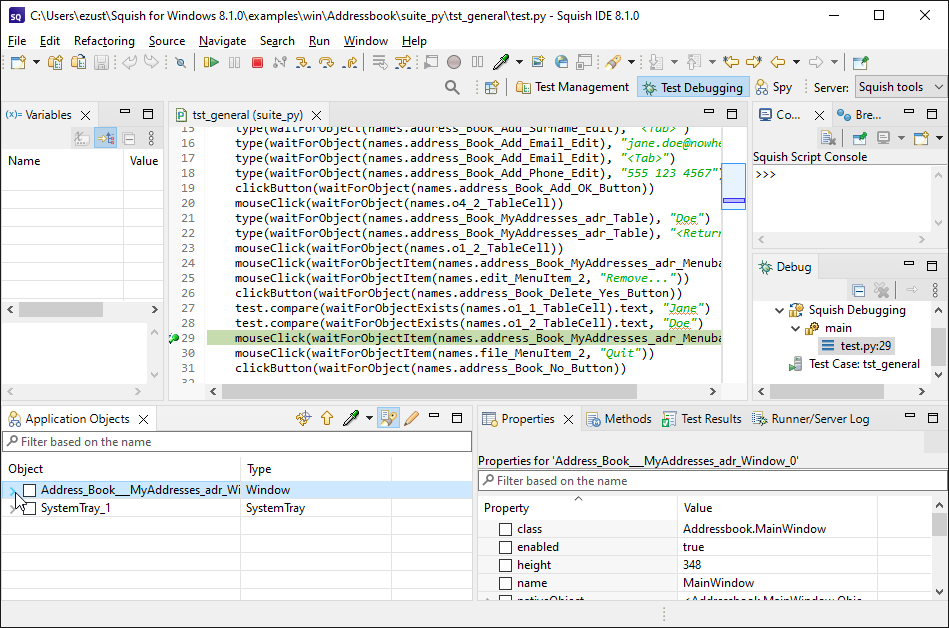
Task: Expand the Address_Book window in Application Objects
Action: [13, 489]
